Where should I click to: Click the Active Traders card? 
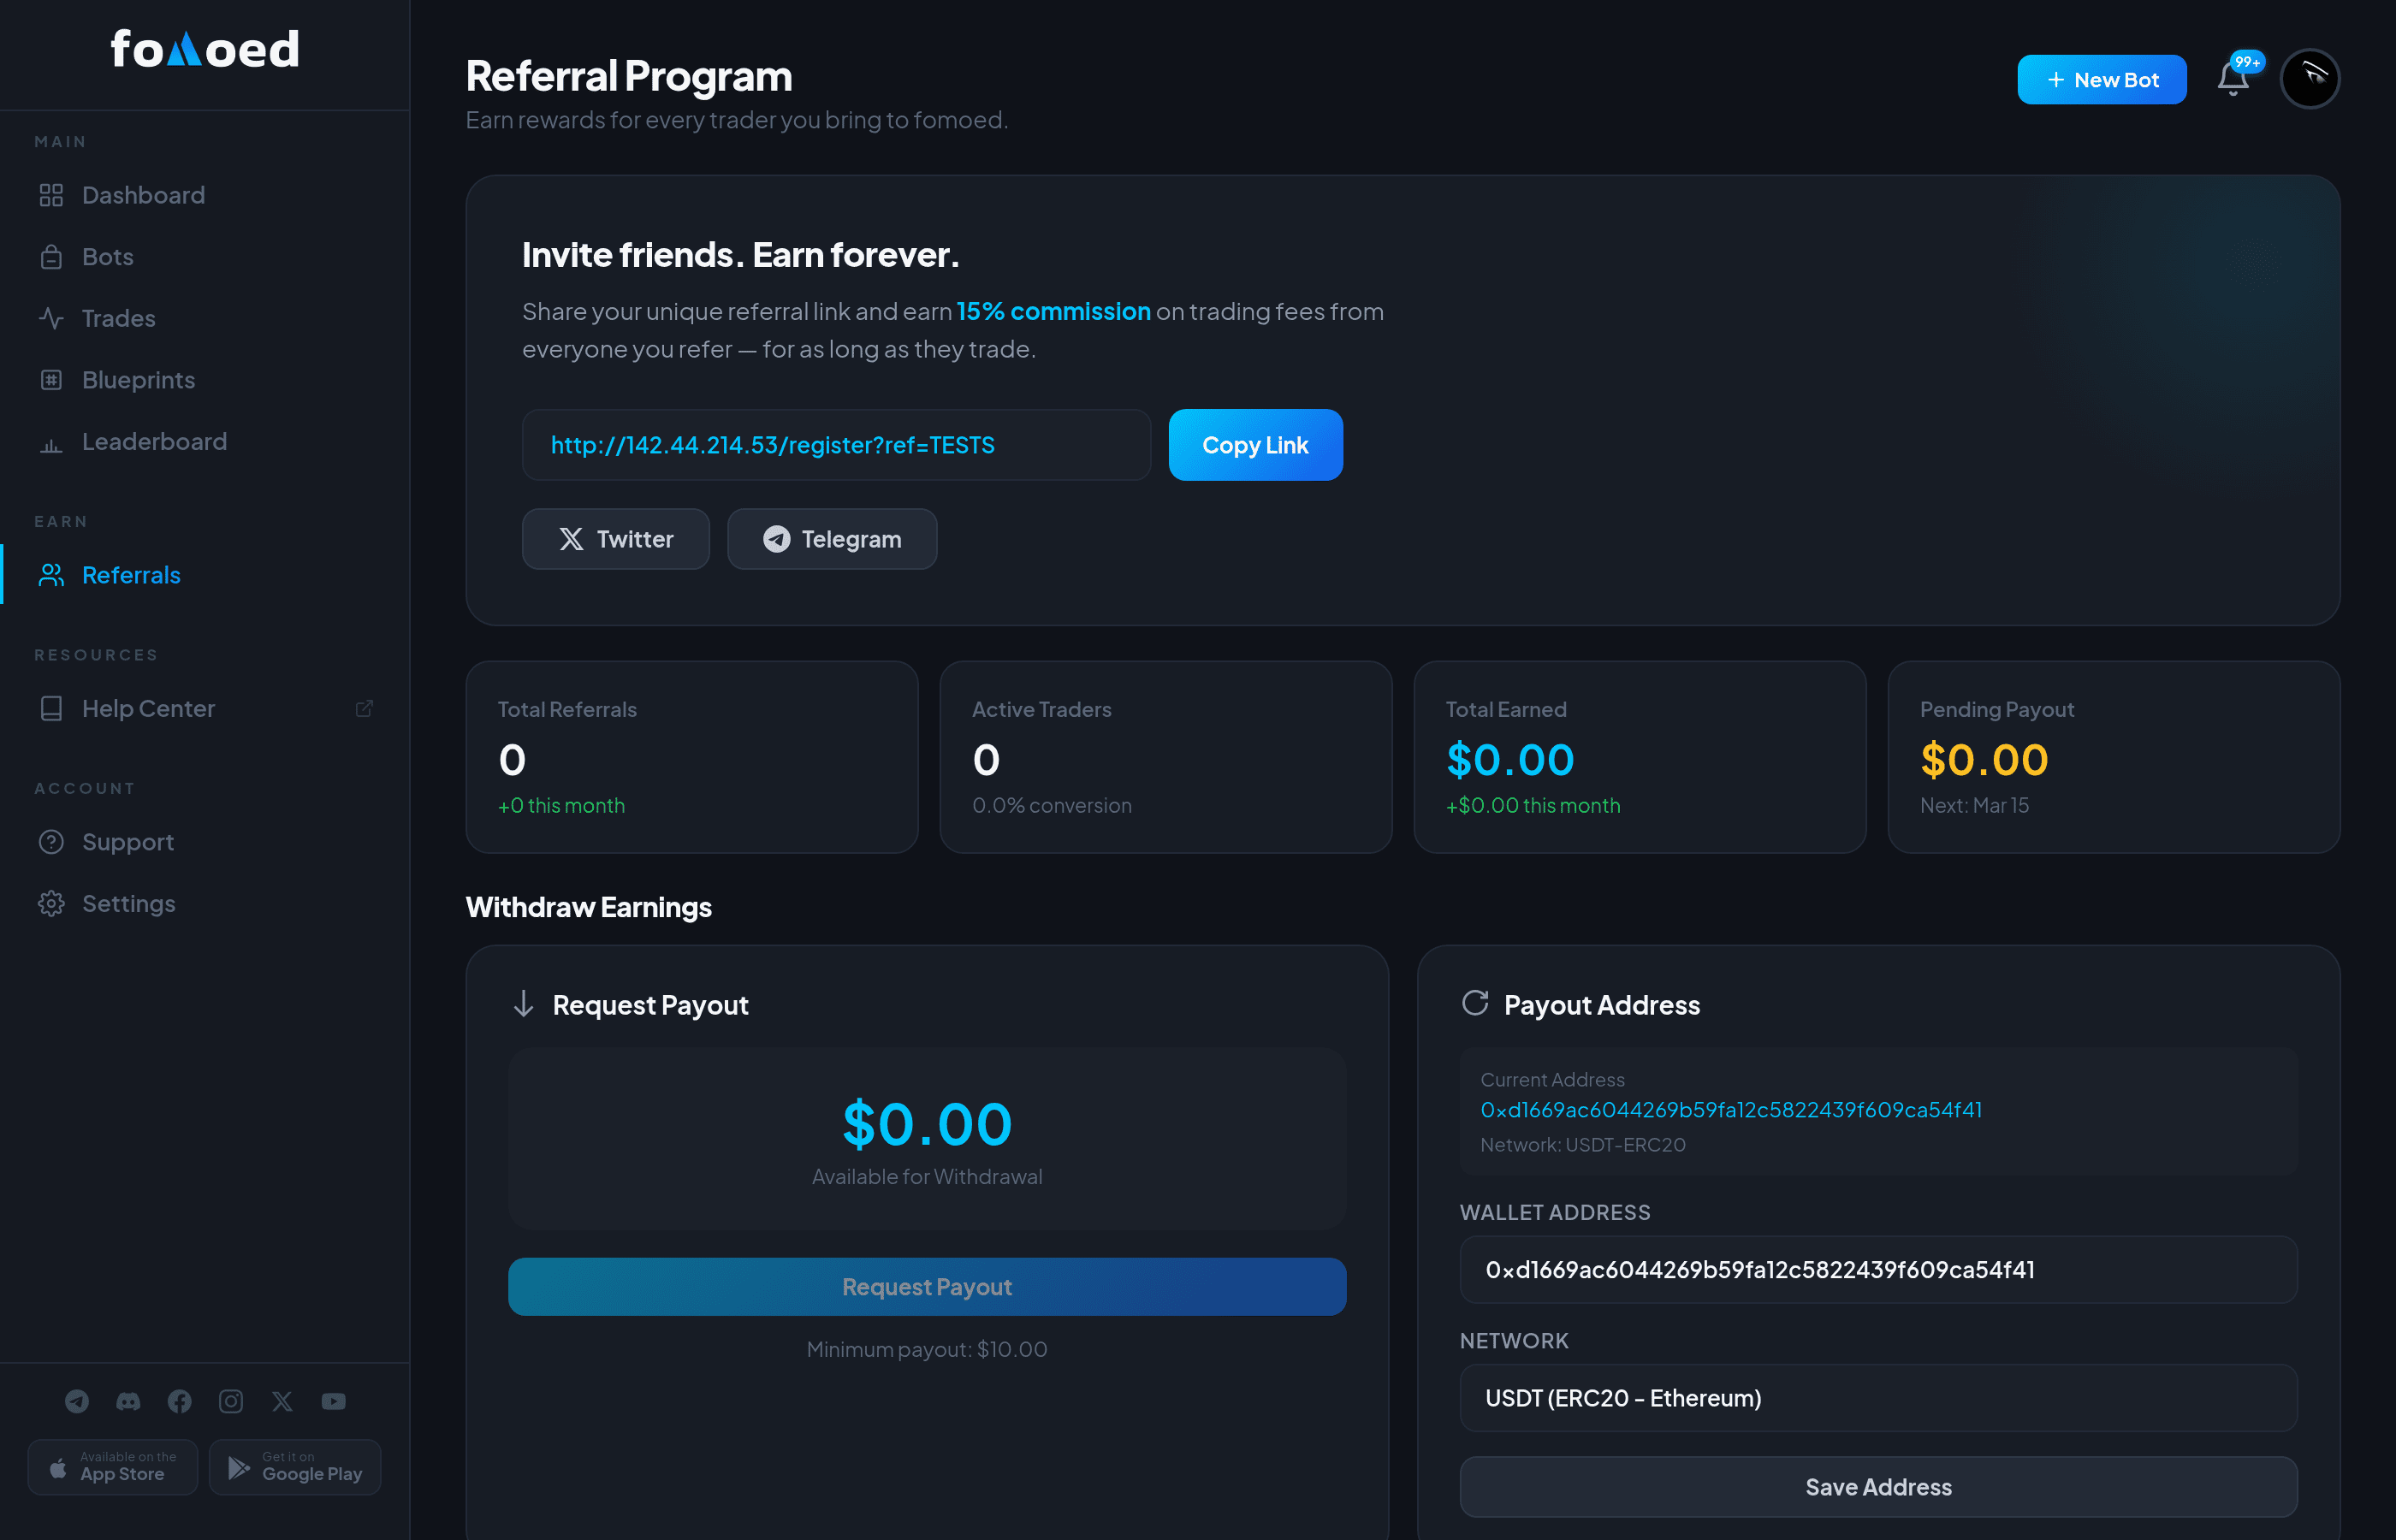pyautogui.click(x=1166, y=757)
